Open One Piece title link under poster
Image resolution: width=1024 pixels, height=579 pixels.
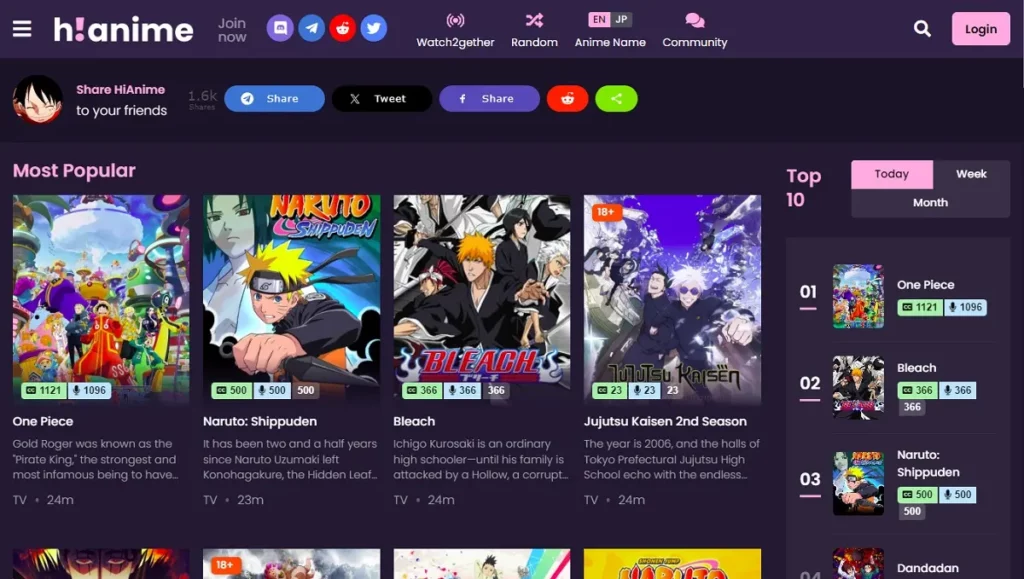click(43, 421)
